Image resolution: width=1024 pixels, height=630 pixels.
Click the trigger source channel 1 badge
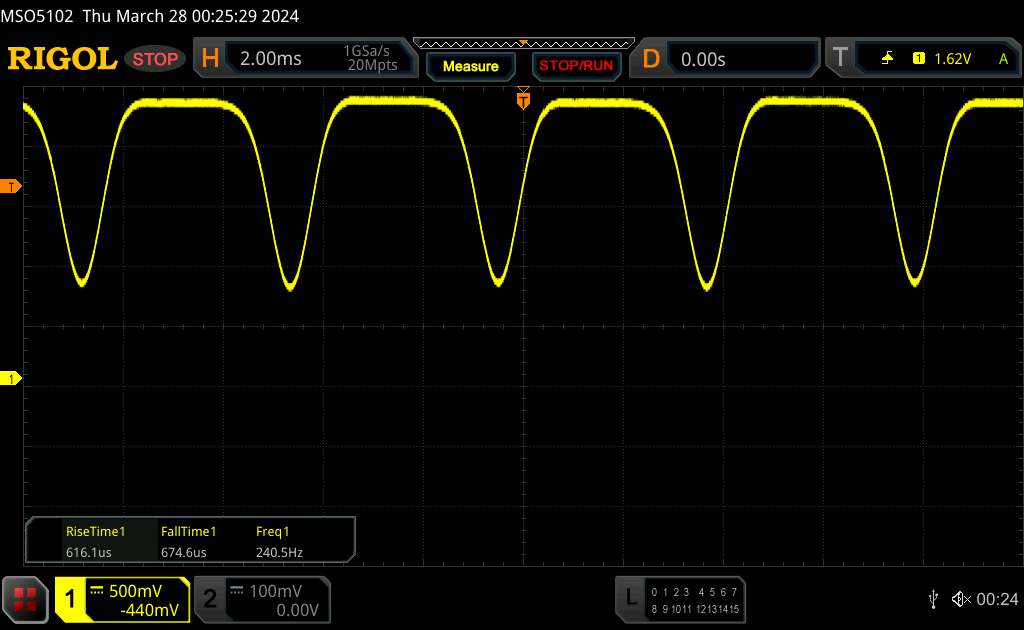(x=918, y=59)
